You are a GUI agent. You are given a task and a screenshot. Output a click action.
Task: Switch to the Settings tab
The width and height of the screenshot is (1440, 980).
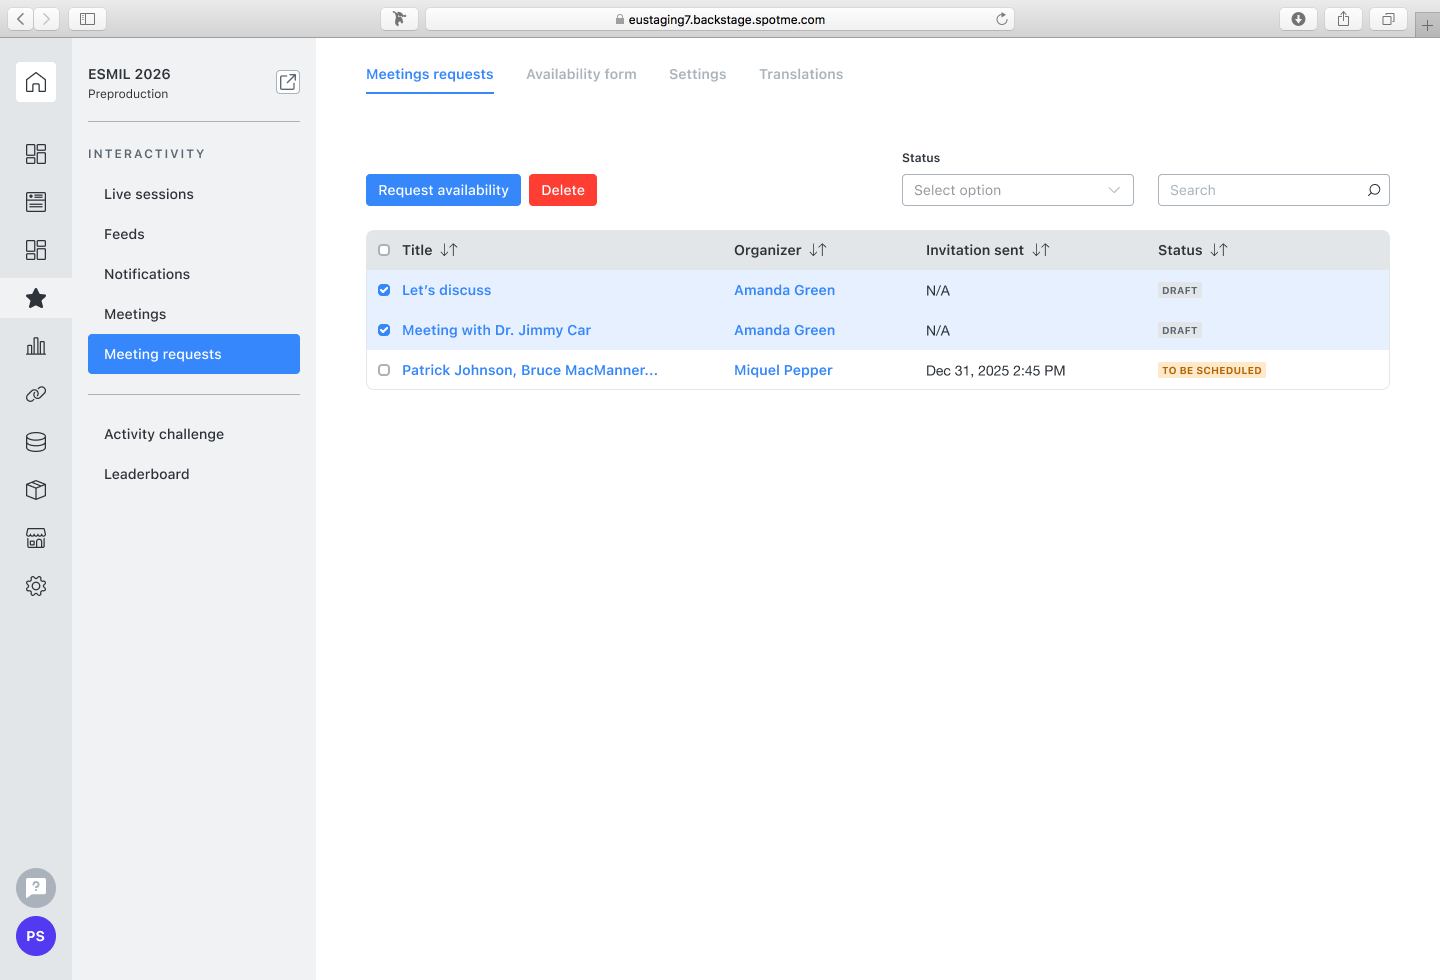(698, 74)
